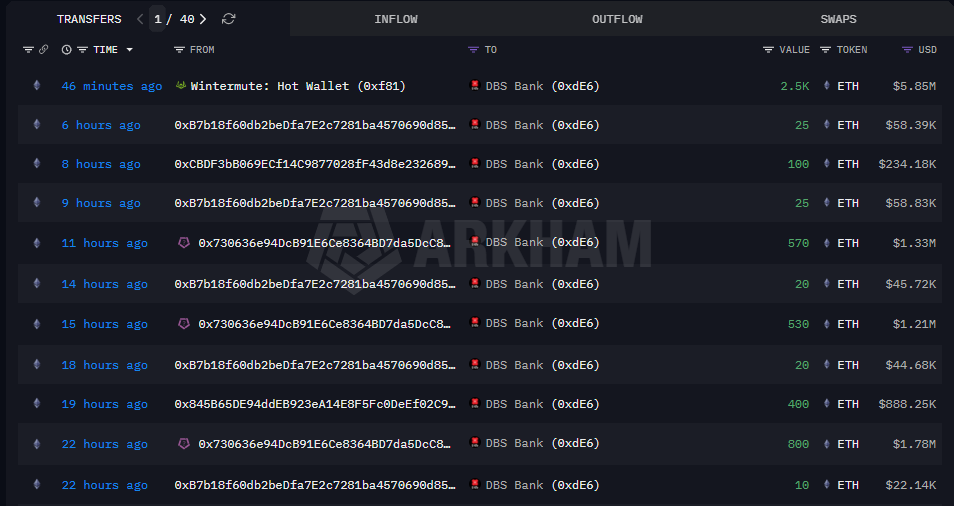Switch to the SWAPS tab
This screenshot has height=506, width=954.
coord(838,19)
